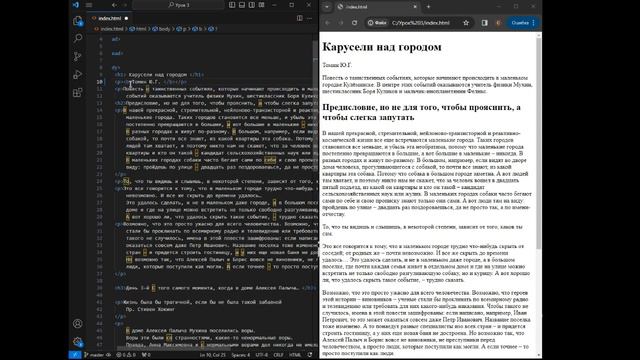Click the p breadcrumb segment
640x360 pixels.
point(182,29)
